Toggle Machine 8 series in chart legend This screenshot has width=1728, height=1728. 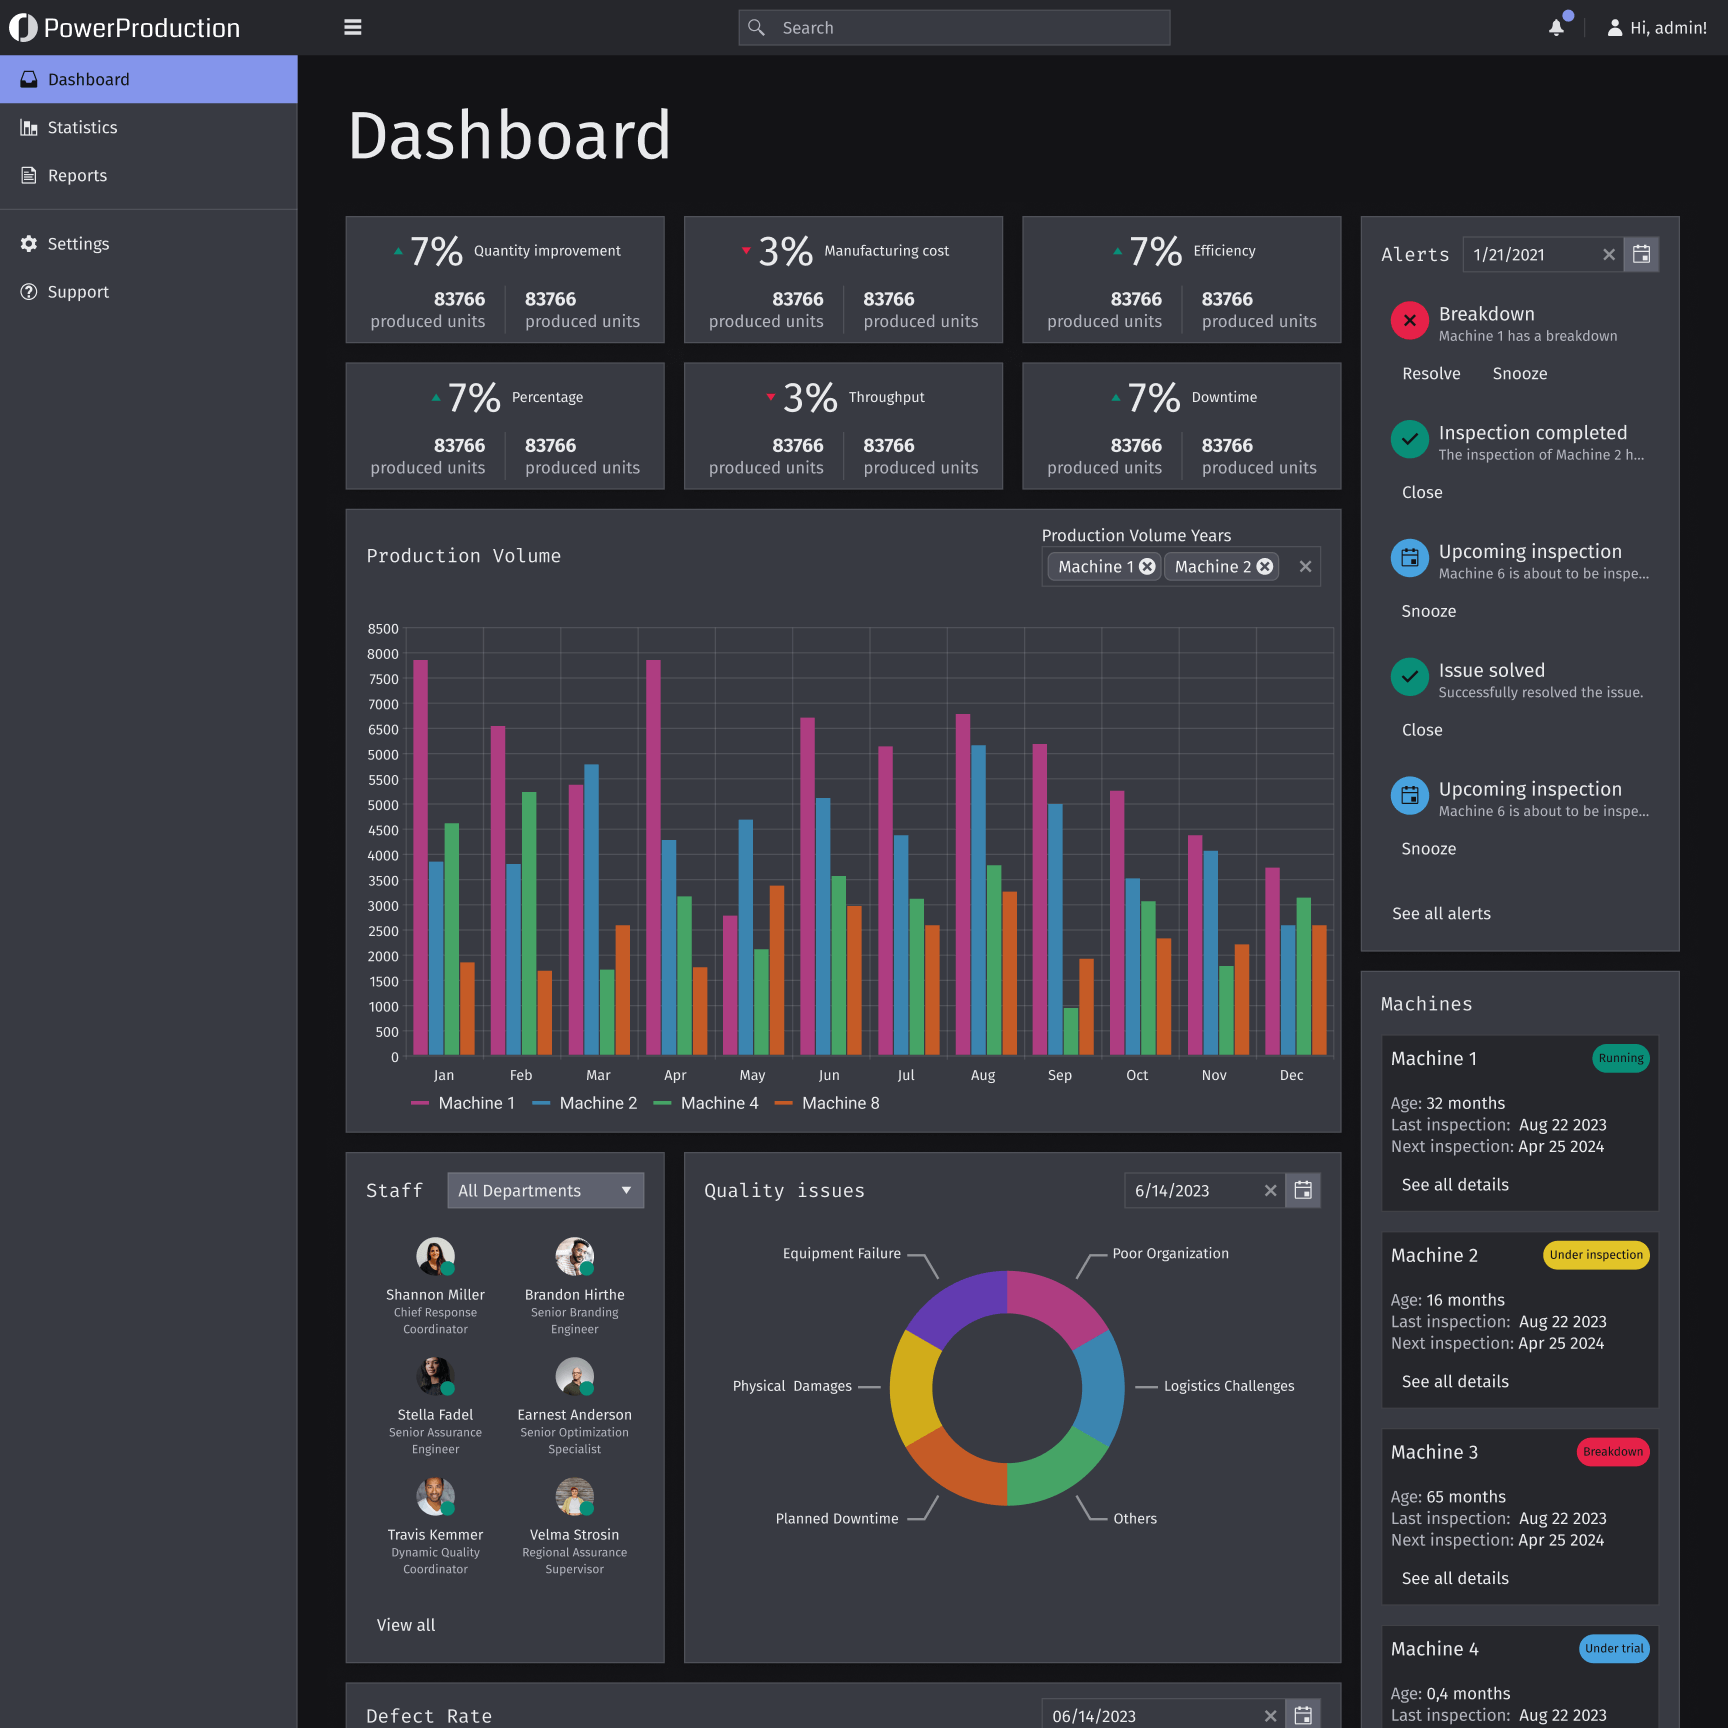coord(827,1103)
